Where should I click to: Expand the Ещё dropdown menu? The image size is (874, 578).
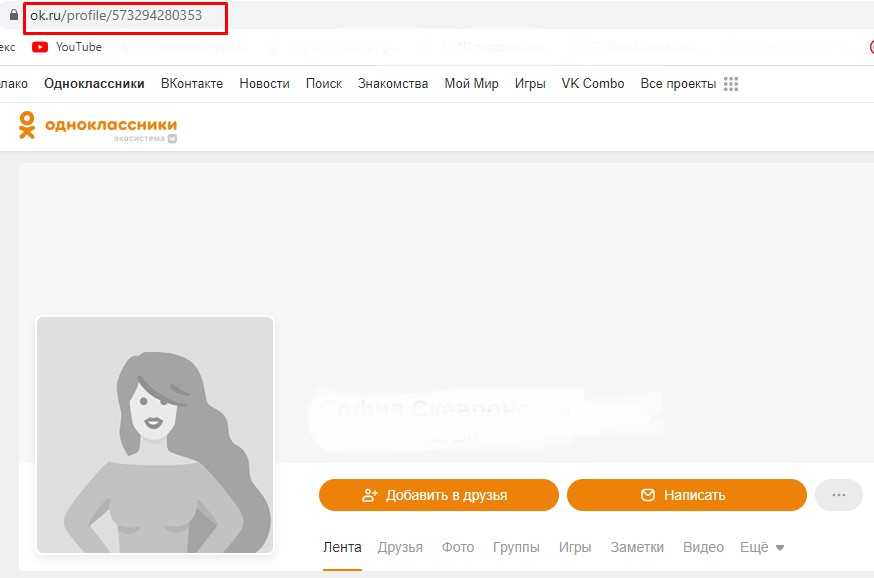click(762, 548)
